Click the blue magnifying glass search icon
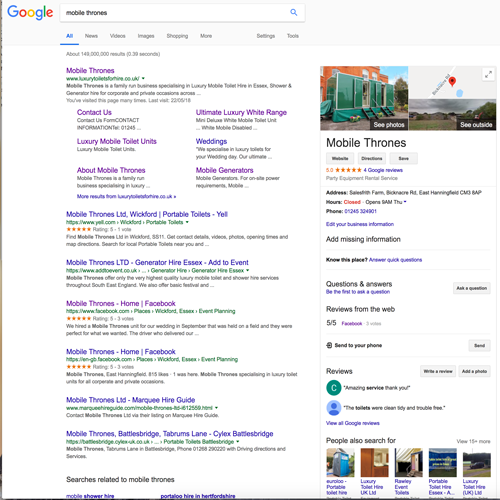Screen dimensions: 500x500 coord(293,12)
